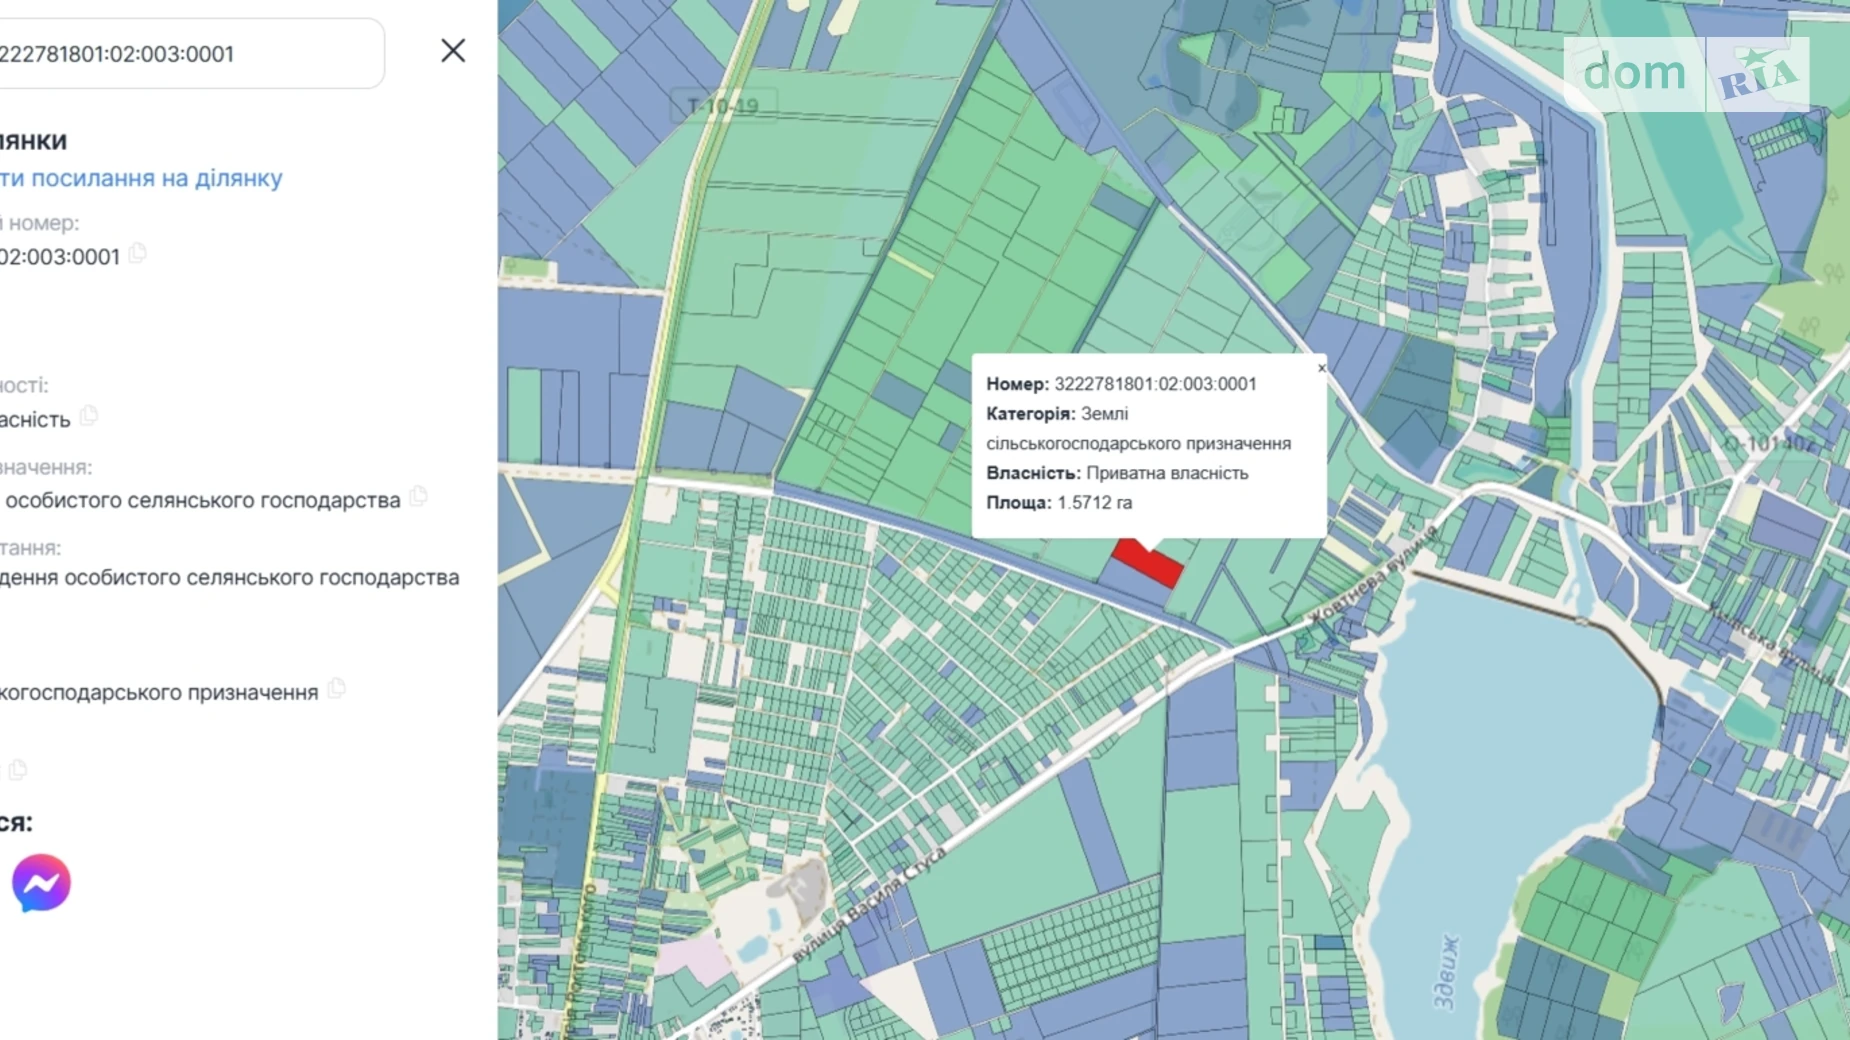
Task: Close the parcel info popup
Action: tap(1321, 368)
